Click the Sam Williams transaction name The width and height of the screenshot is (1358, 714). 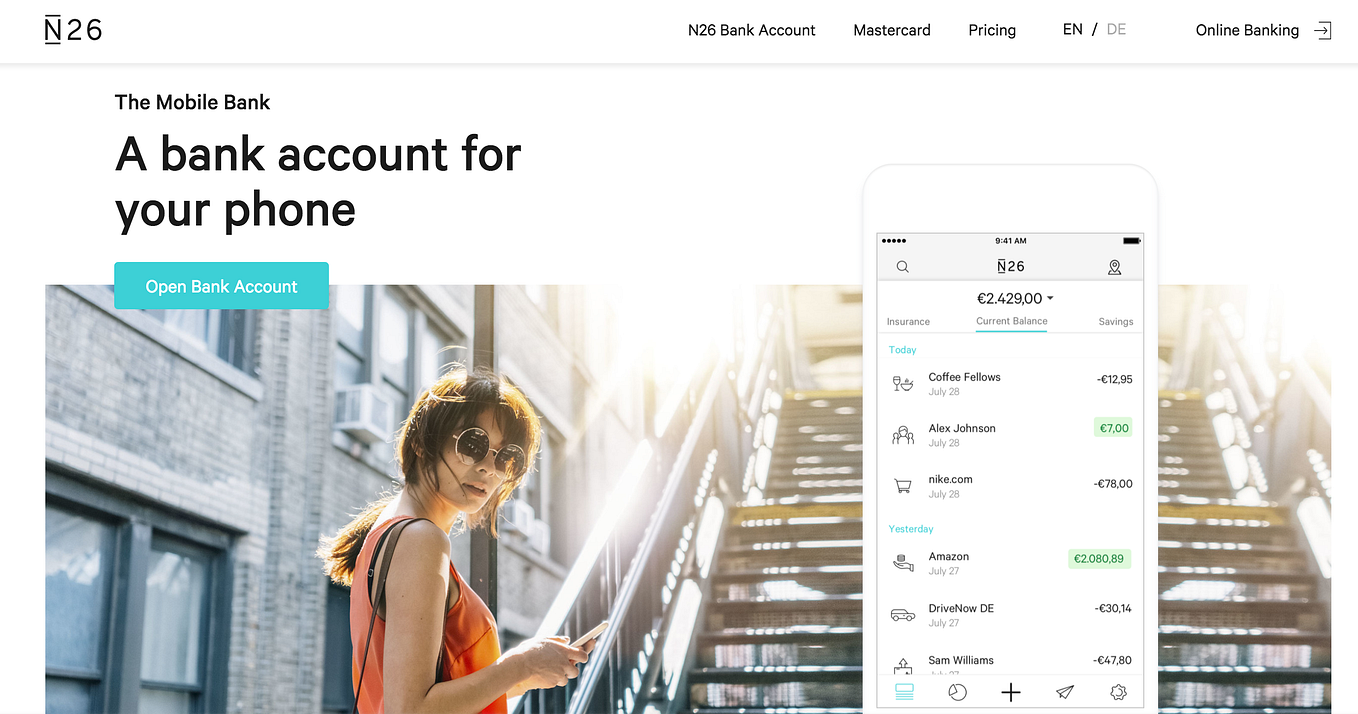(961, 660)
